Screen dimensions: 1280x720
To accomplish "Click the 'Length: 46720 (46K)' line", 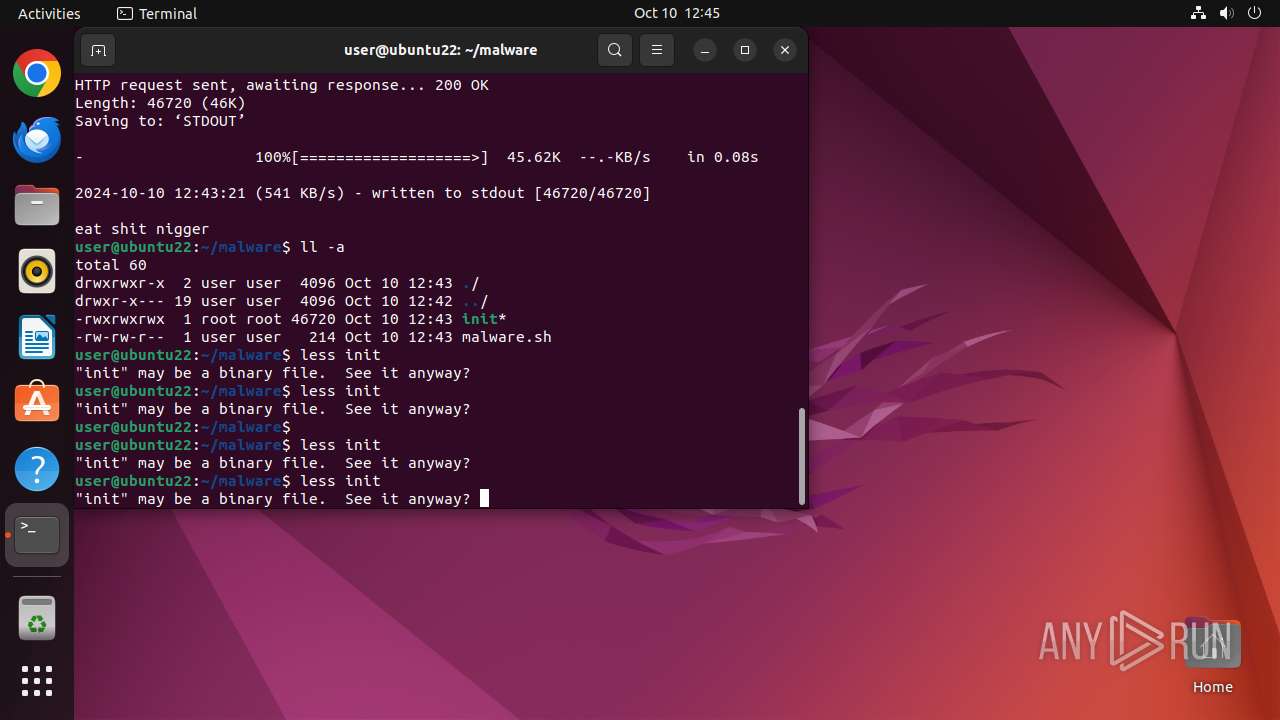I will (160, 103).
